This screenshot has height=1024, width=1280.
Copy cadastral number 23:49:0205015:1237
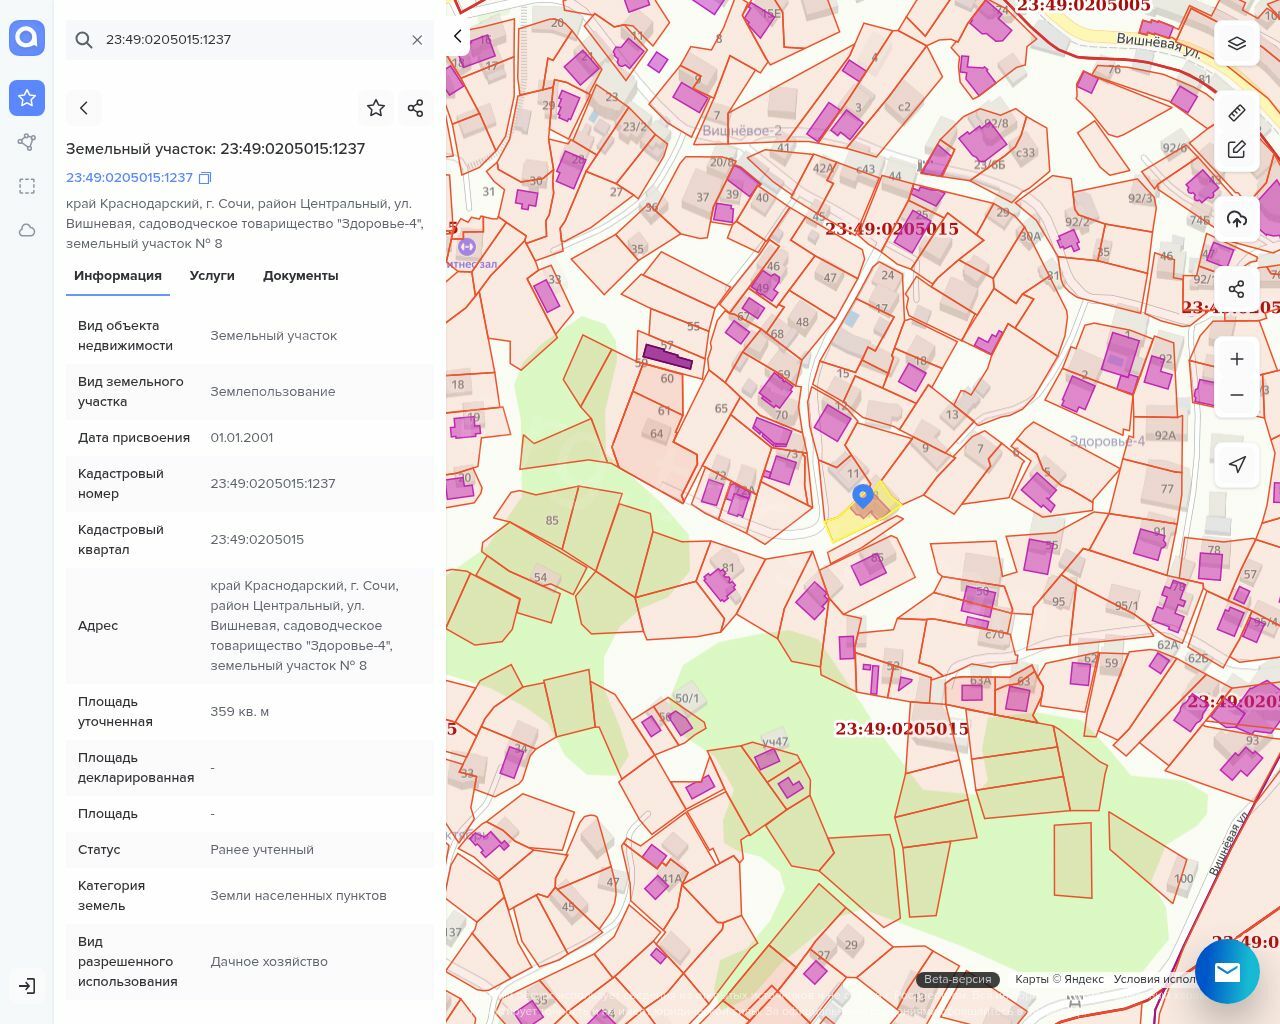point(205,178)
